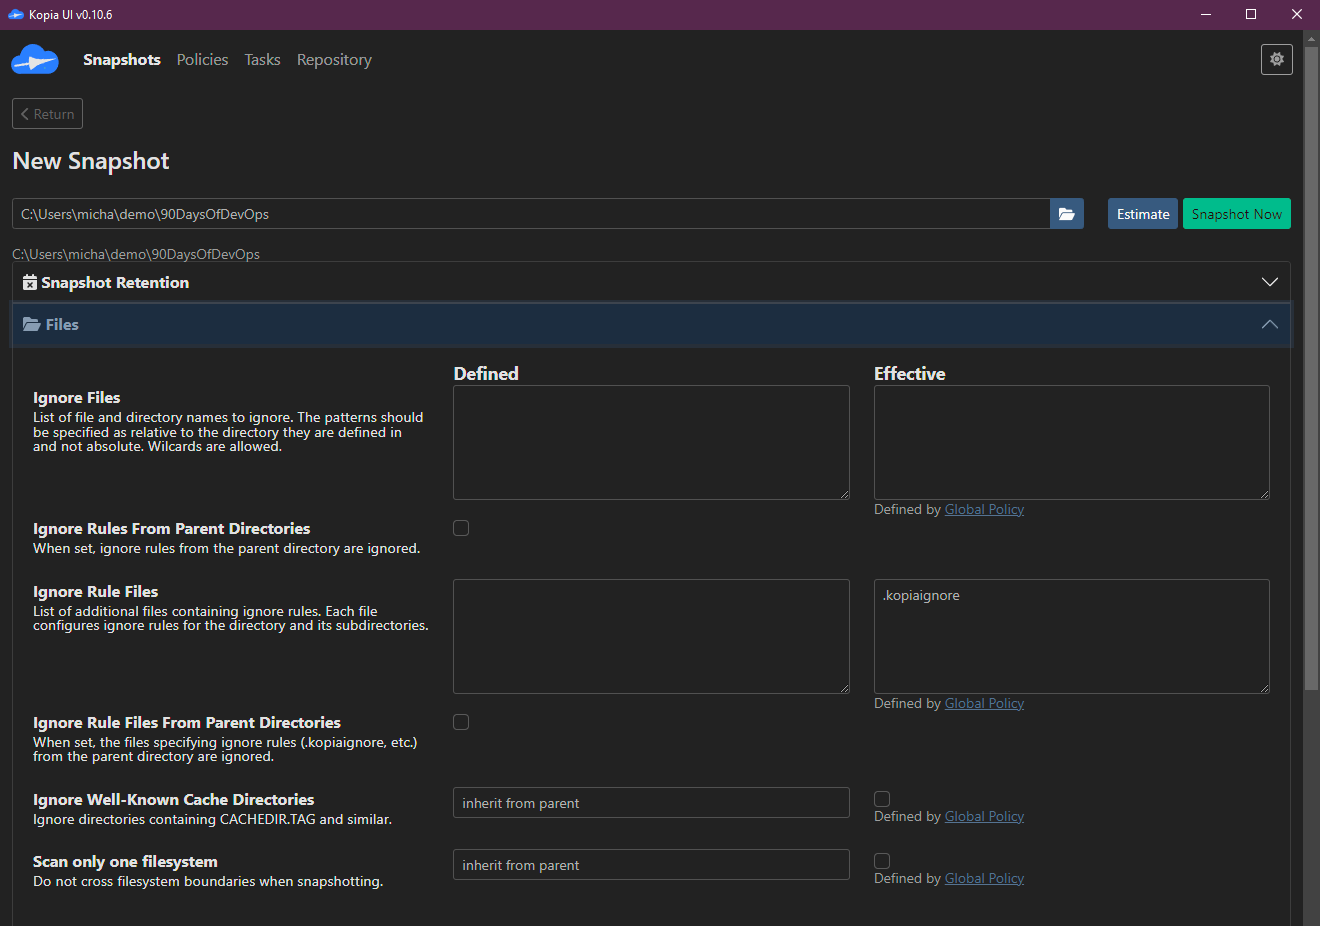This screenshot has width=1320, height=926.
Task: Enable Ignore Rules From Parent Directories checkbox
Action: [x=461, y=528]
